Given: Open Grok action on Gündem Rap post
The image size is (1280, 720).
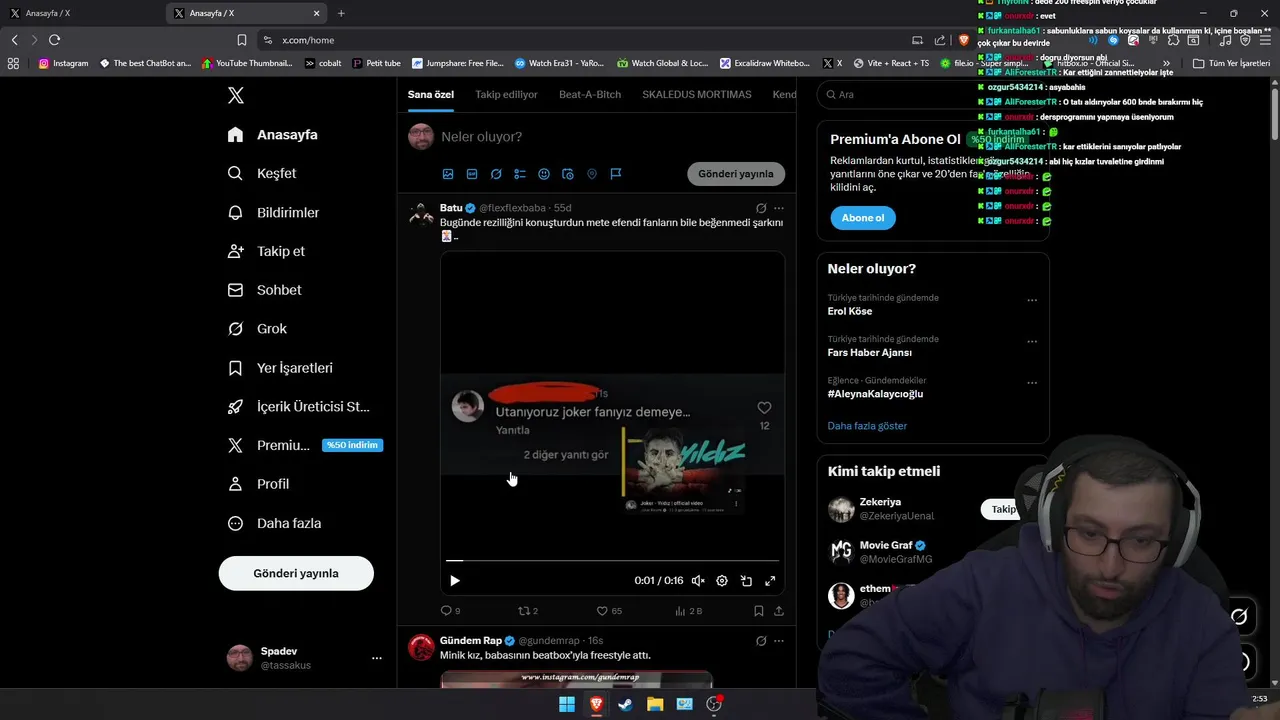Looking at the screenshot, I should (761, 641).
